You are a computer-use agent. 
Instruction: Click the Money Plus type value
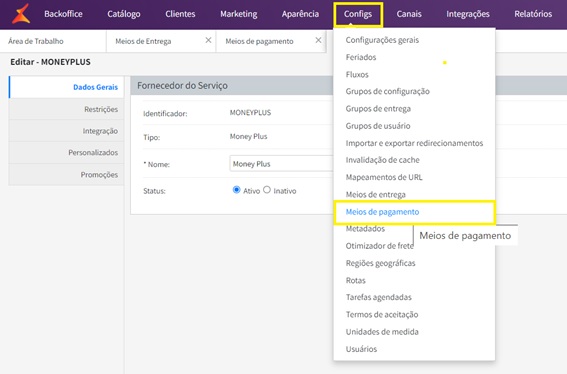click(248, 136)
